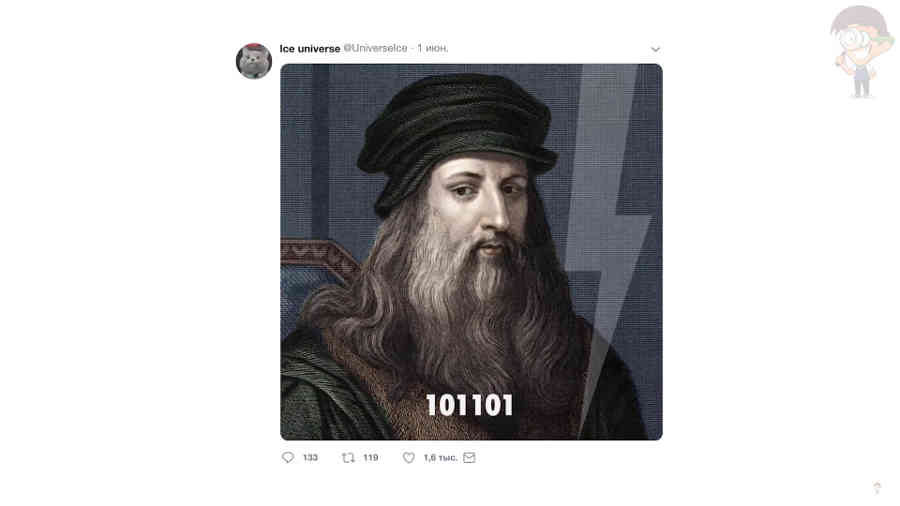The width and height of the screenshot is (900, 506).
Task: Open the Ice universe profile name
Action: point(310,49)
